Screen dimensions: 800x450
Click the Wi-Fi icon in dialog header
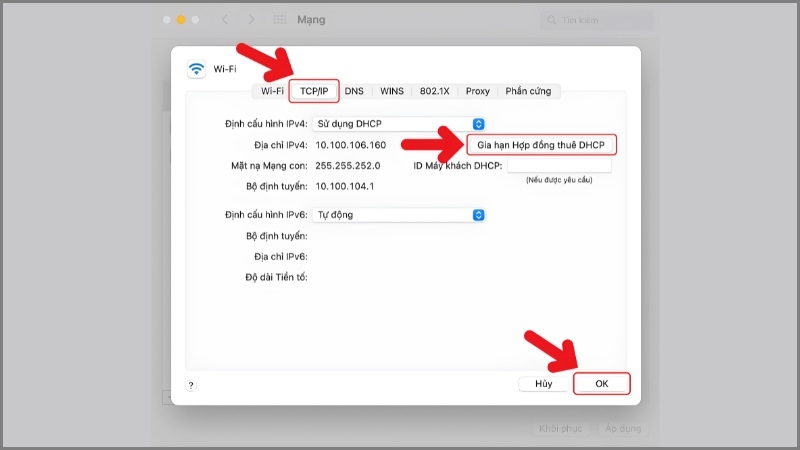pos(196,68)
